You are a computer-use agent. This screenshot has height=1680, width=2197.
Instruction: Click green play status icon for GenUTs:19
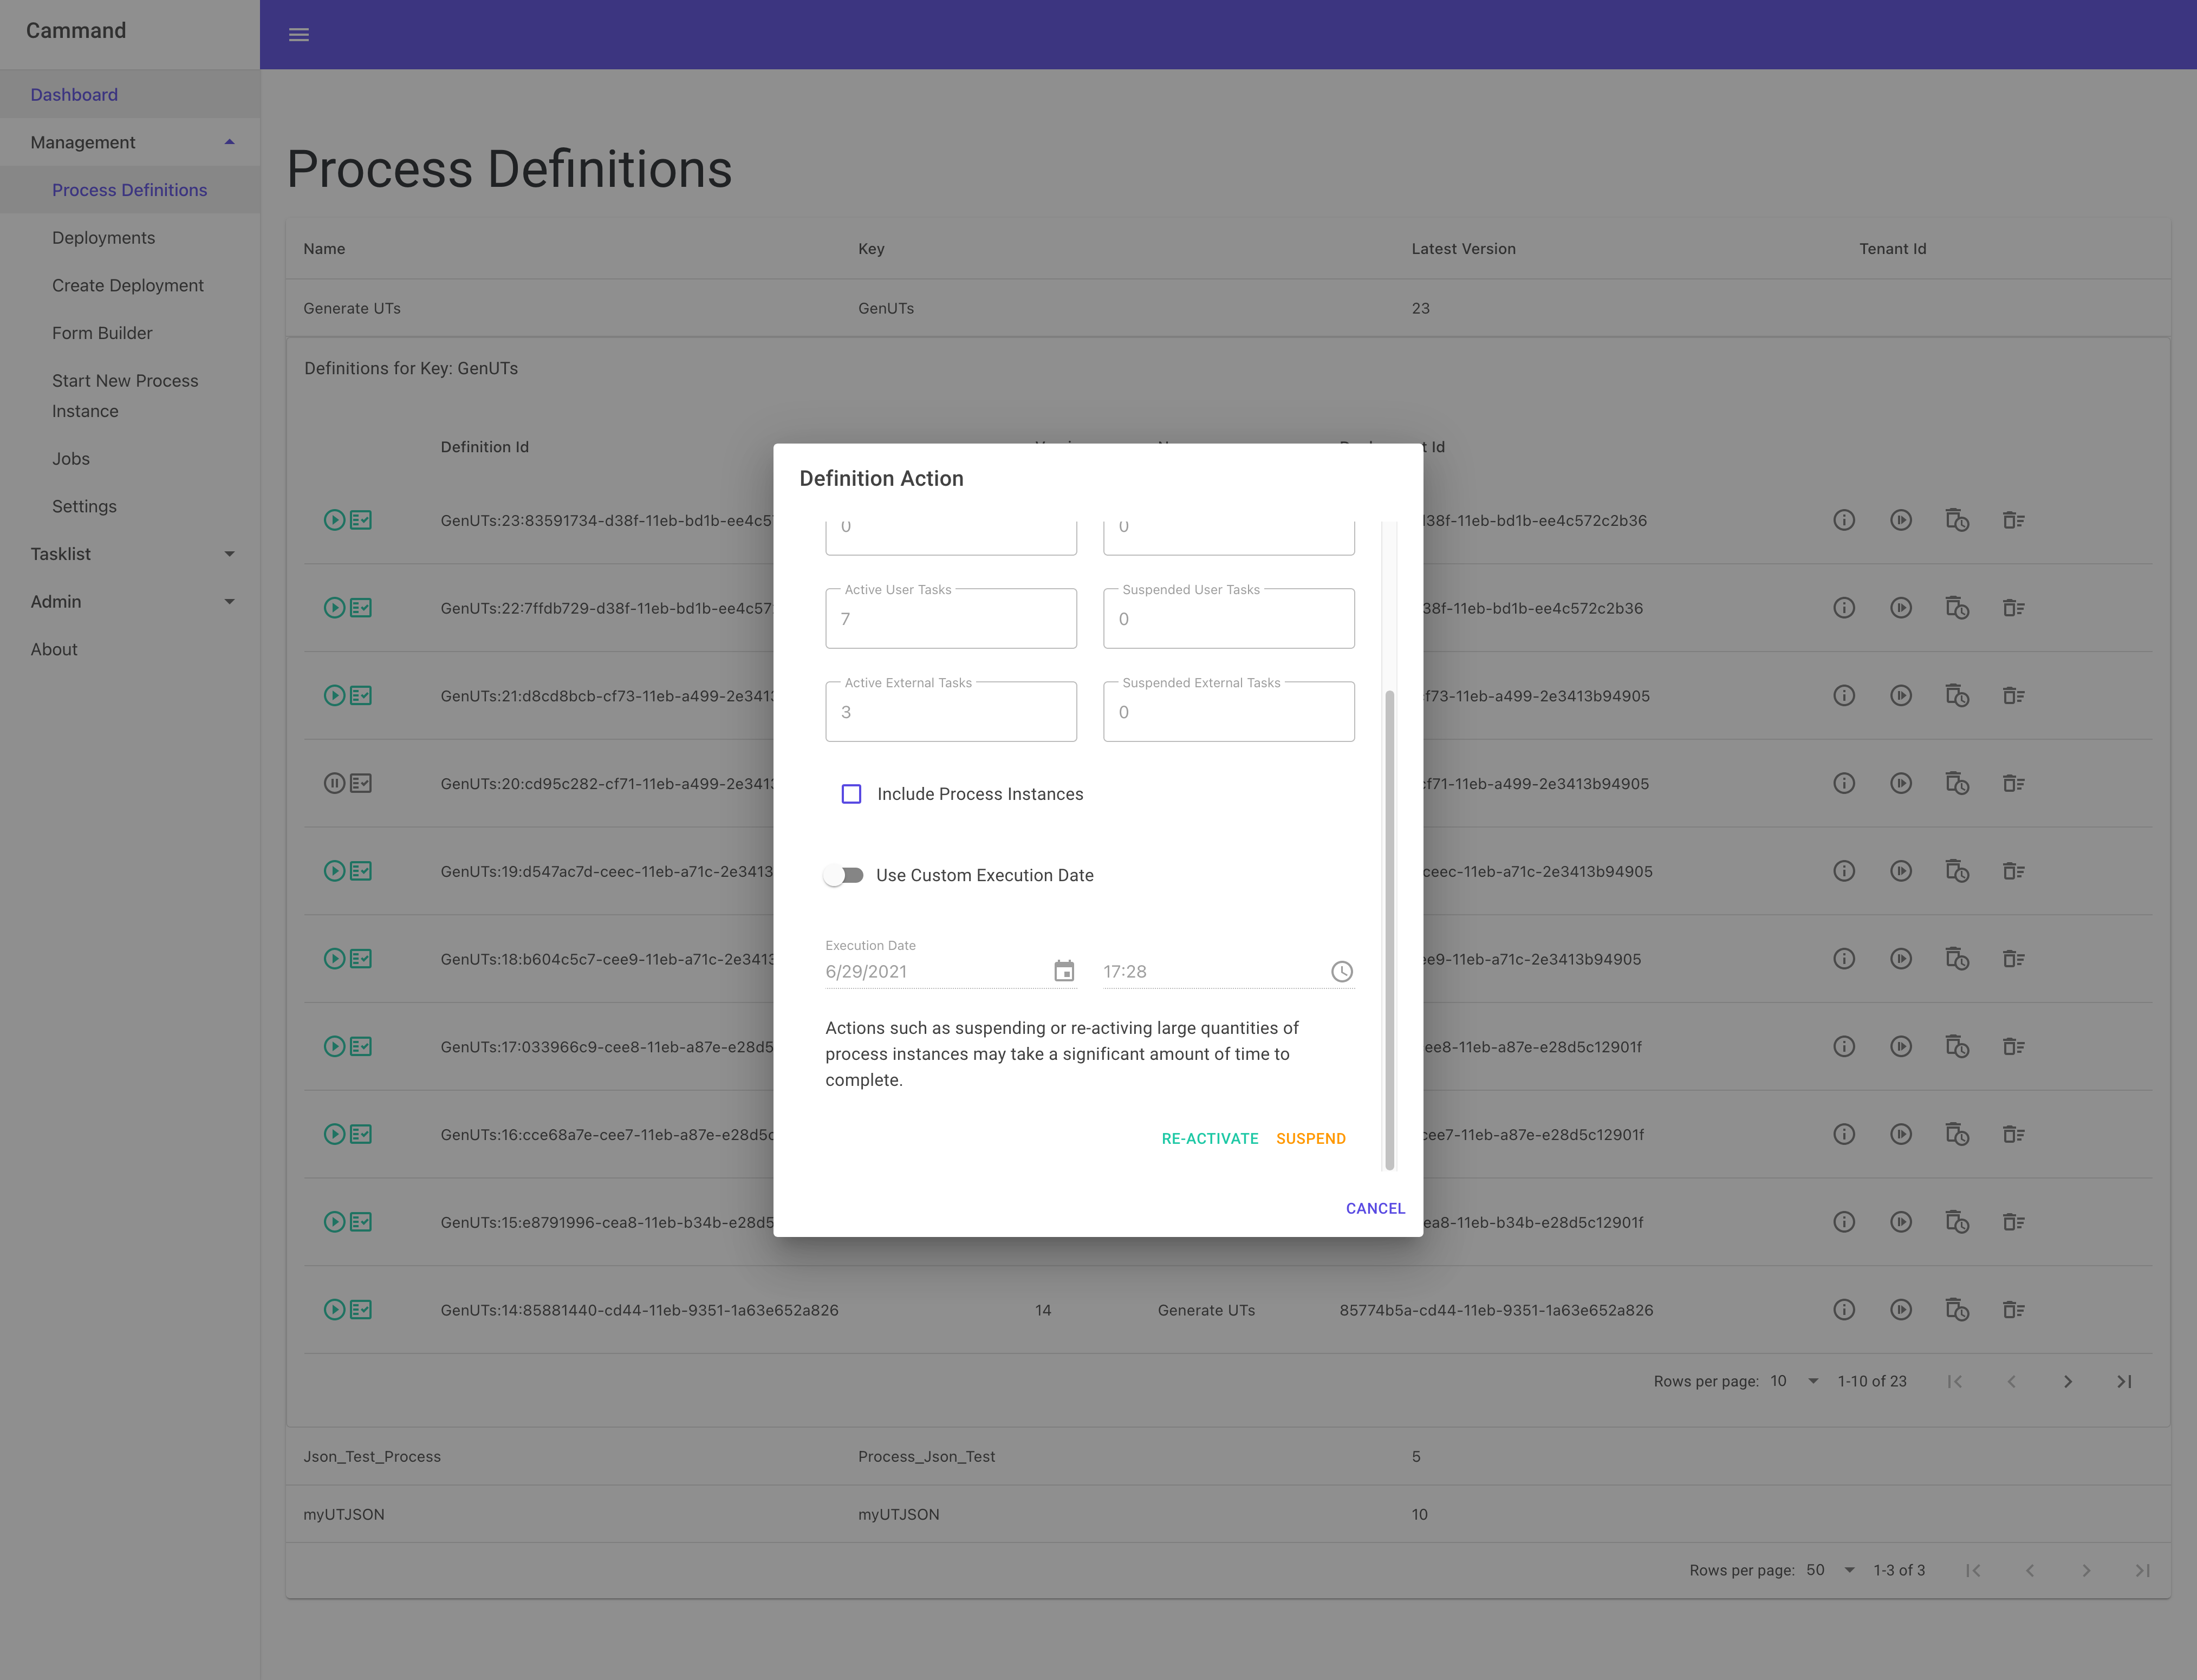tap(334, 871)
